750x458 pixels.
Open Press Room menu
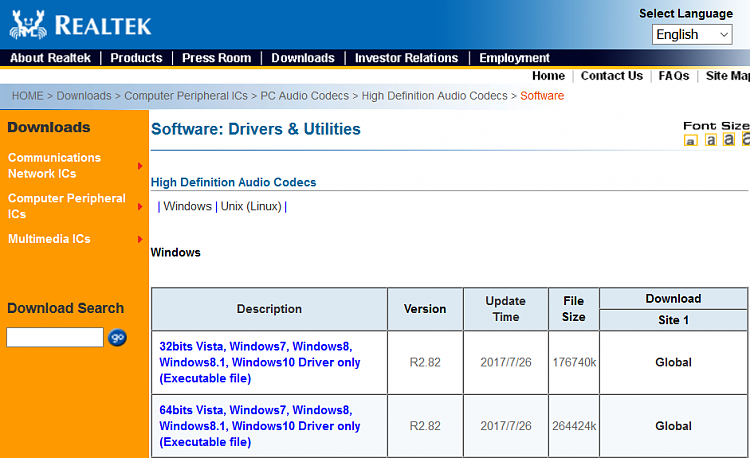coord(217,58)
